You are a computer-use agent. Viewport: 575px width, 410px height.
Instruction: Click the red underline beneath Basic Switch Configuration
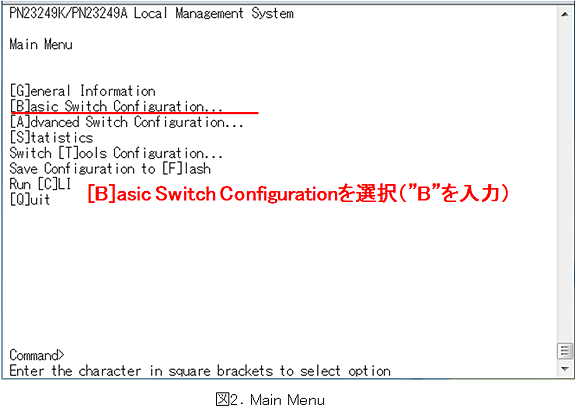135,113
